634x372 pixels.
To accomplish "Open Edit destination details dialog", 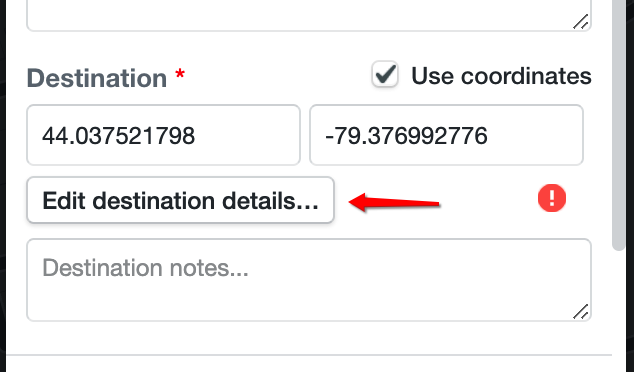I will 180,200.
